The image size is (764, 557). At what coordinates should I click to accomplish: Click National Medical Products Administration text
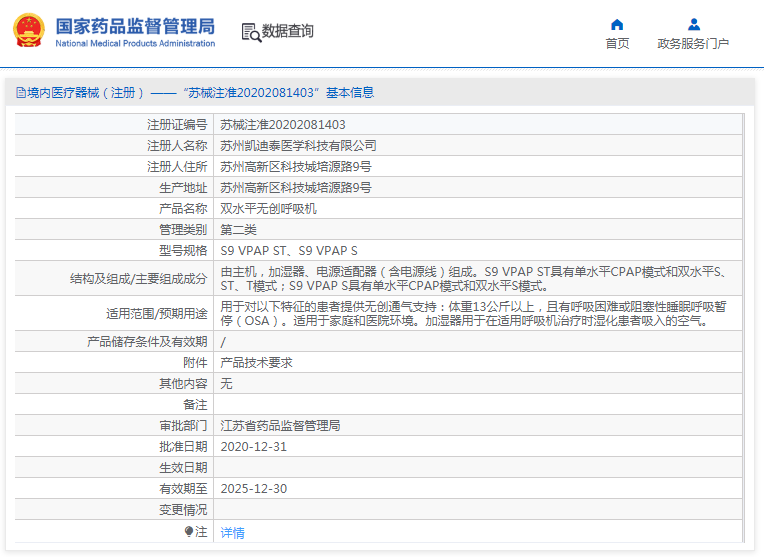tap(135, 43)
